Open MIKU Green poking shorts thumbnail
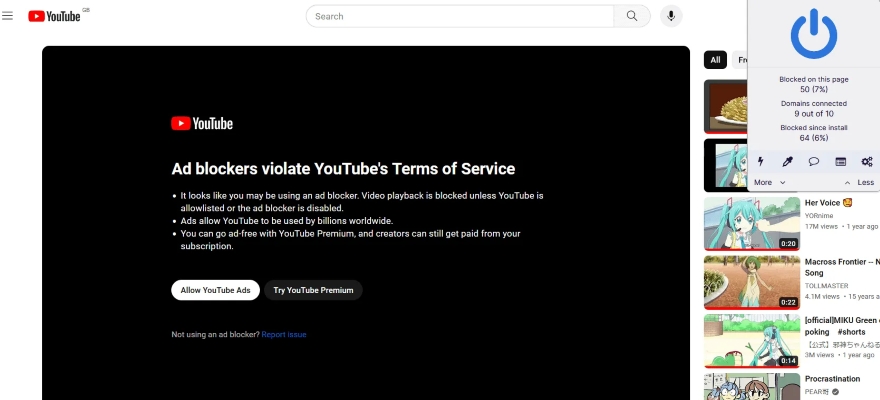The height and width of the screenshot is (400, 880). tap(751, 341)
